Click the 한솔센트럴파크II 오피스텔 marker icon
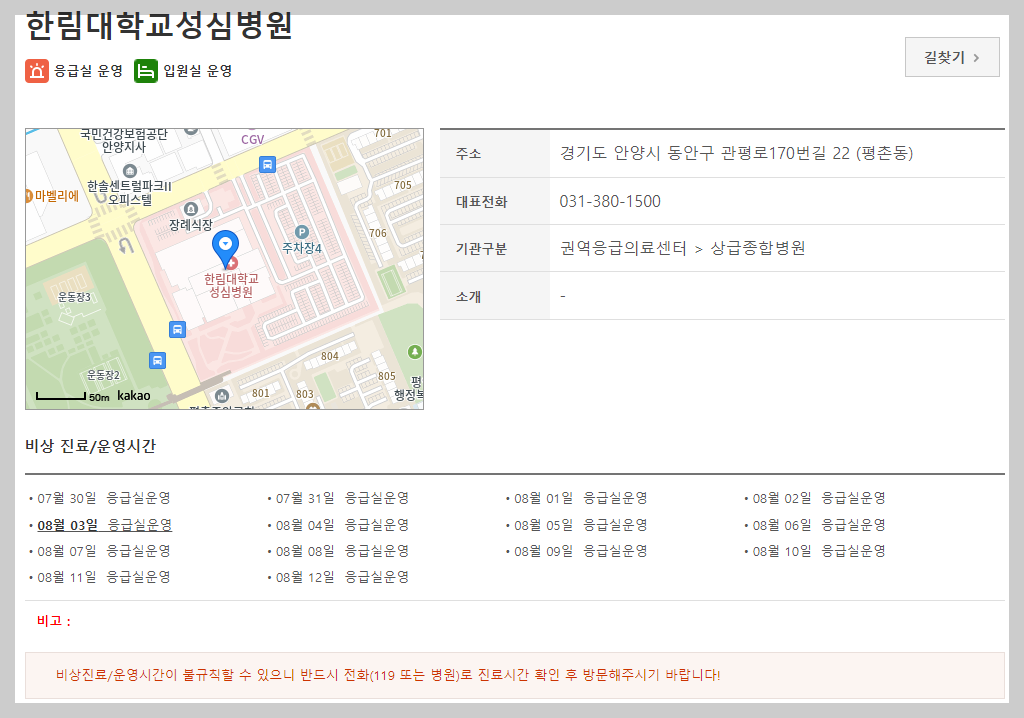Viewport: 1024px width, 718px height. tap(130, 171)
